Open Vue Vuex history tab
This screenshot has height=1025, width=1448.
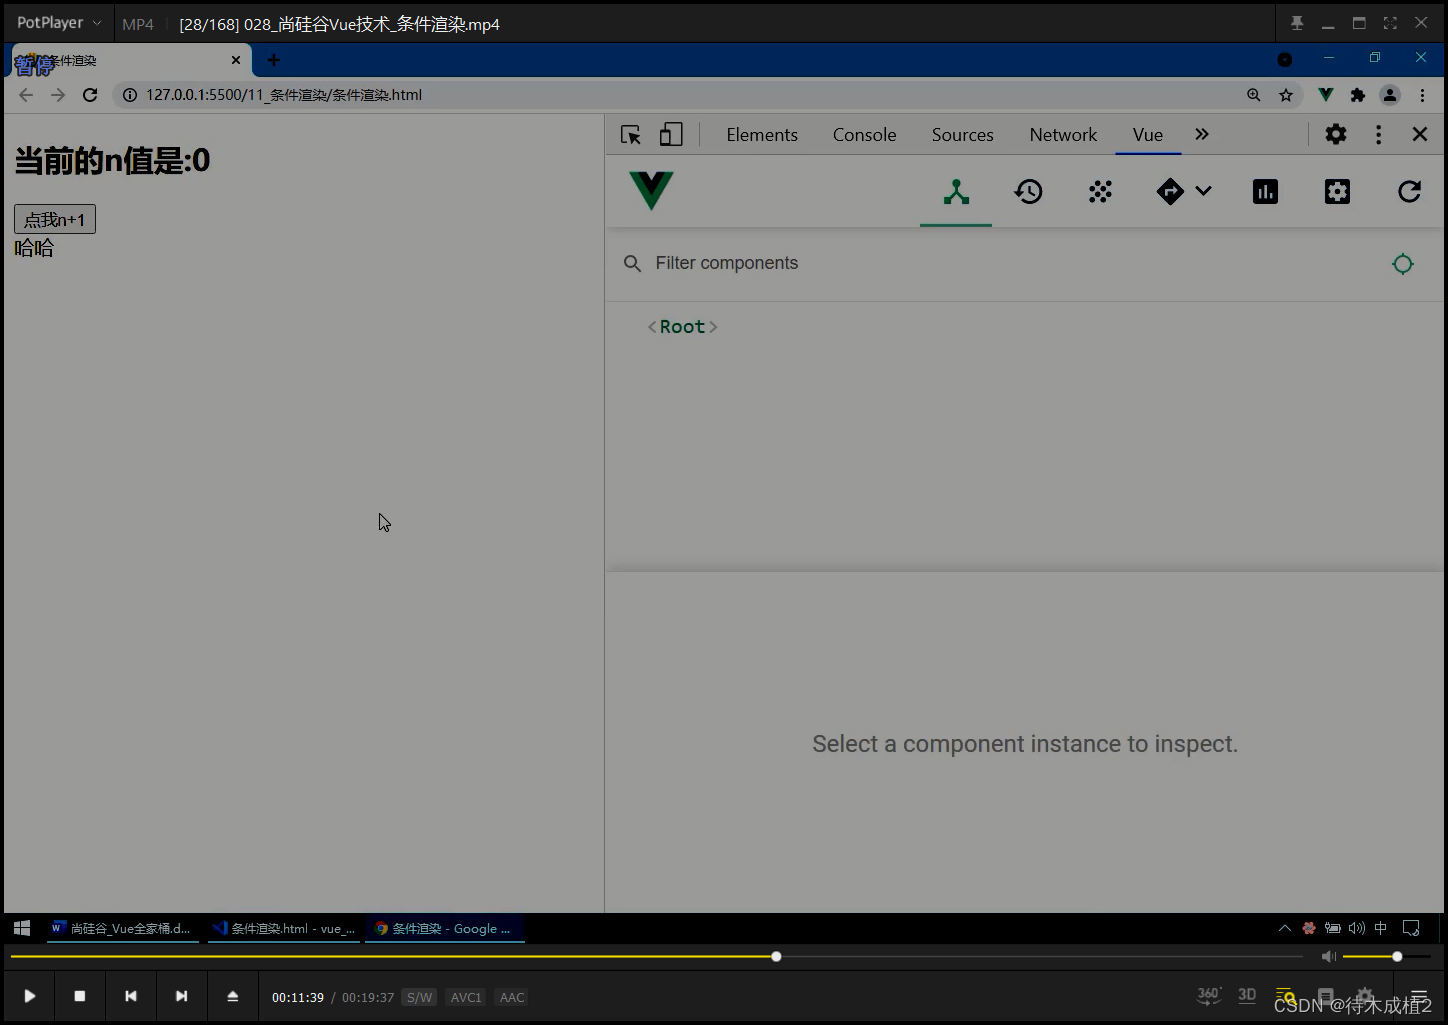[1028, 192]
